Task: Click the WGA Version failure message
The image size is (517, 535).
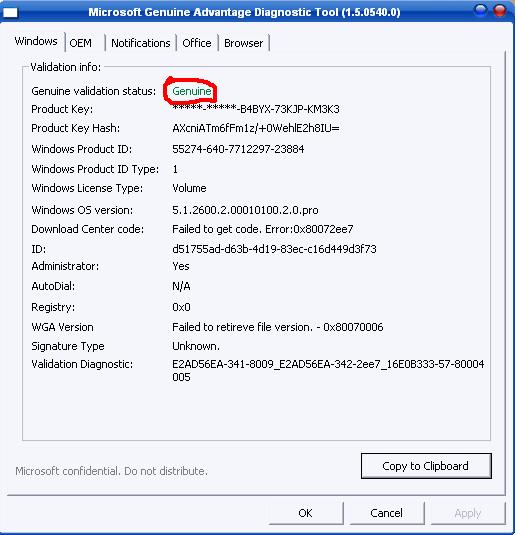Action: [277, 327]
